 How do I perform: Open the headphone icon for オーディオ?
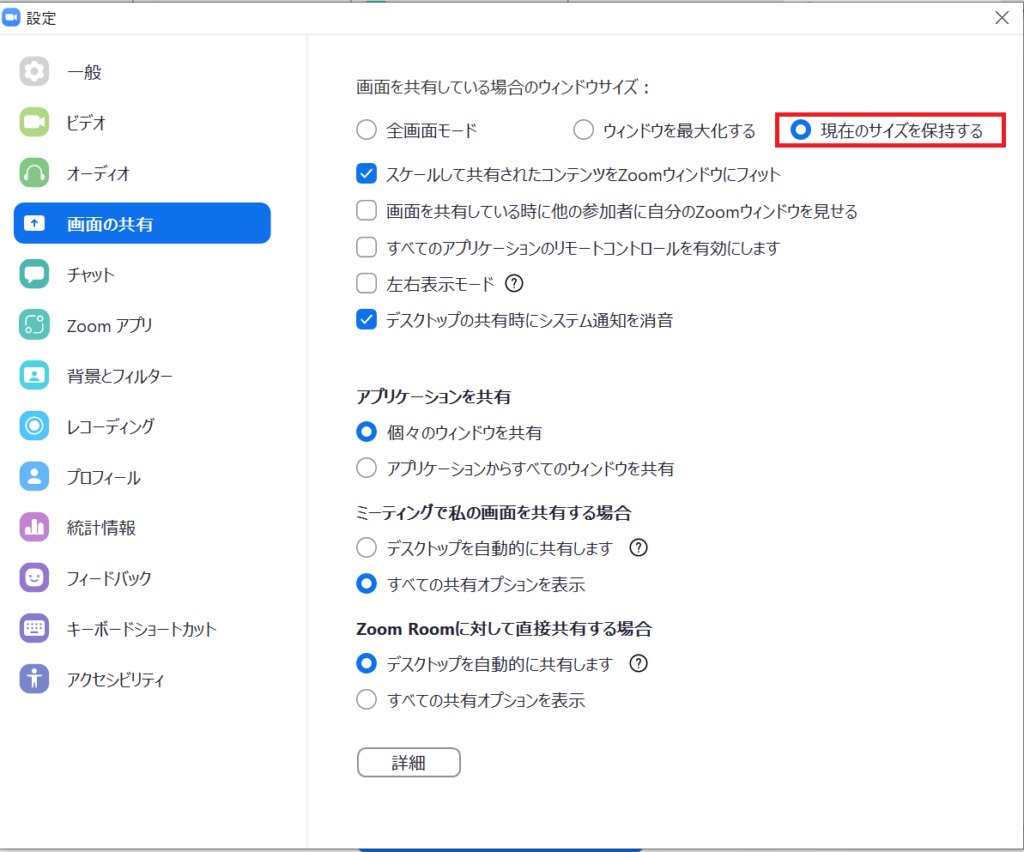[35, 173]
